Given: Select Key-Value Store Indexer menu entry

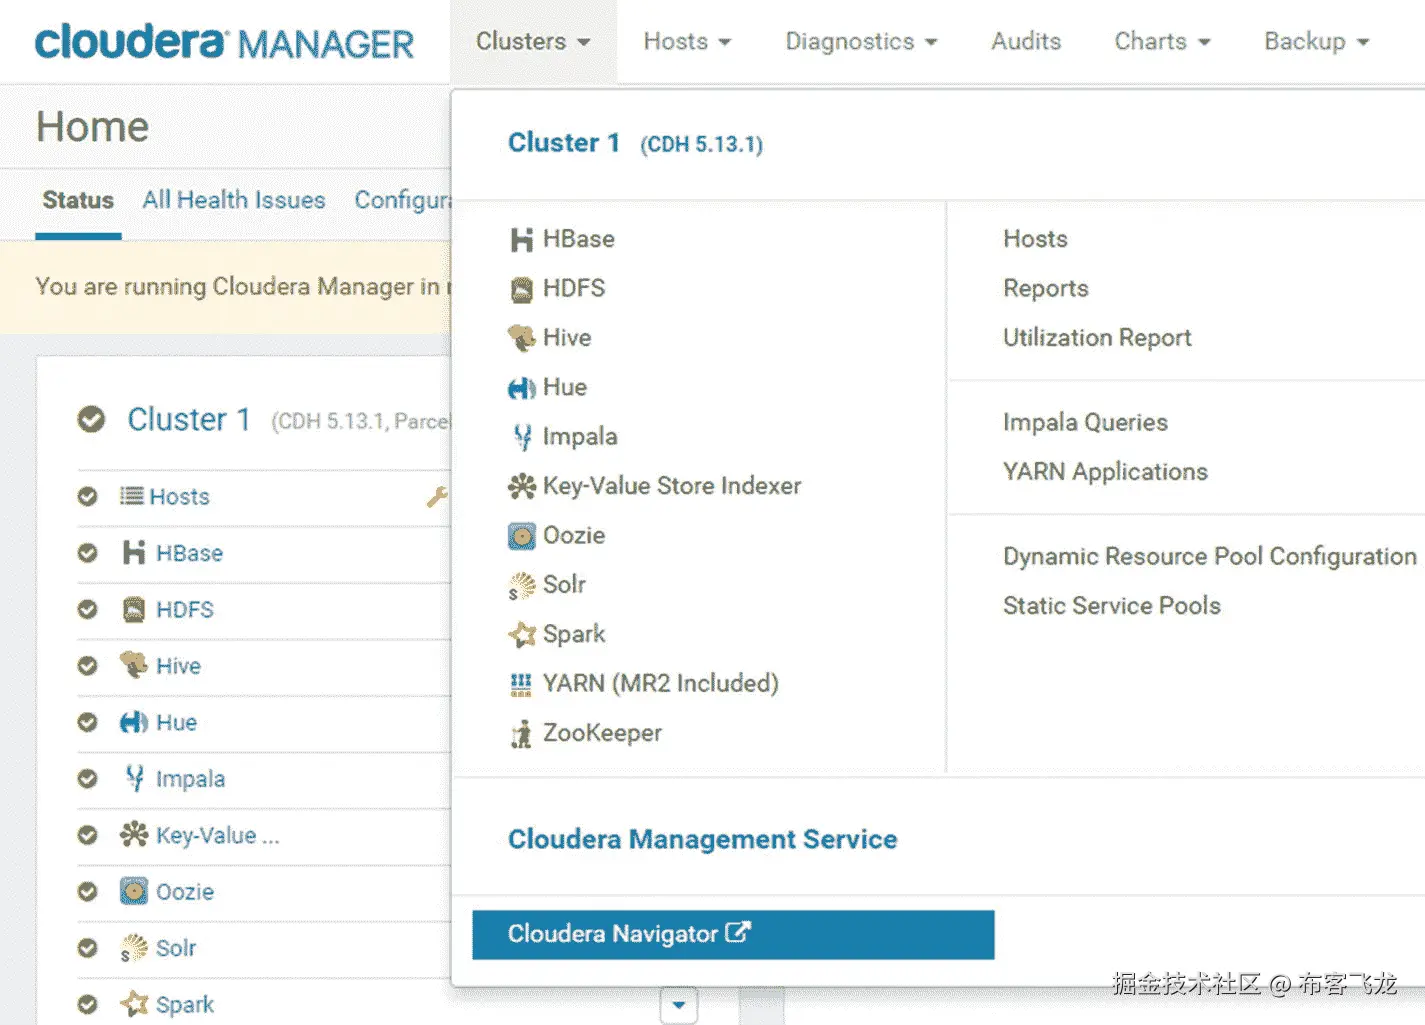Looking at the screenshot, I should coord(672,486).
